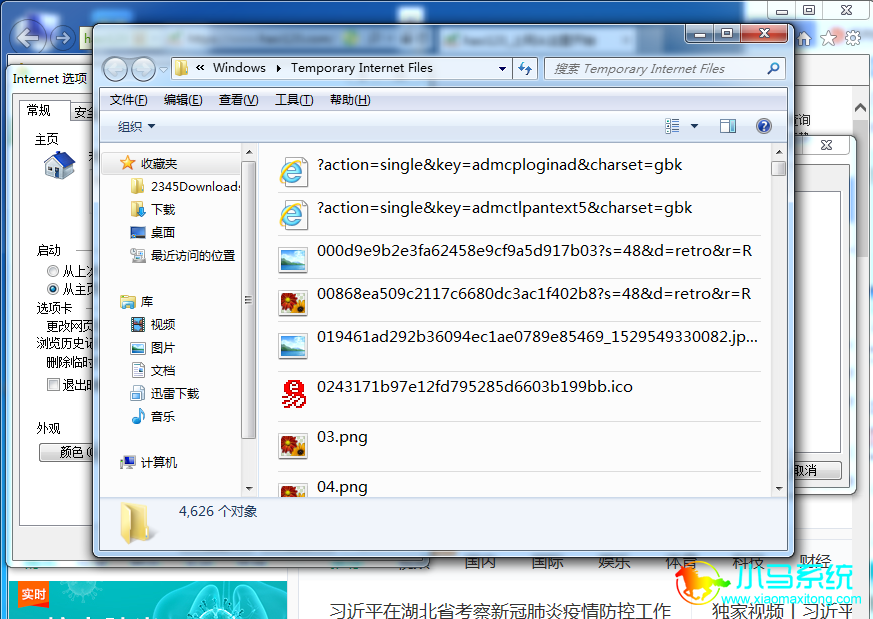The width and height of the screenshot is (873, 619).
Task: Click the file list scroll down arrow
Action: pos(778,488)
